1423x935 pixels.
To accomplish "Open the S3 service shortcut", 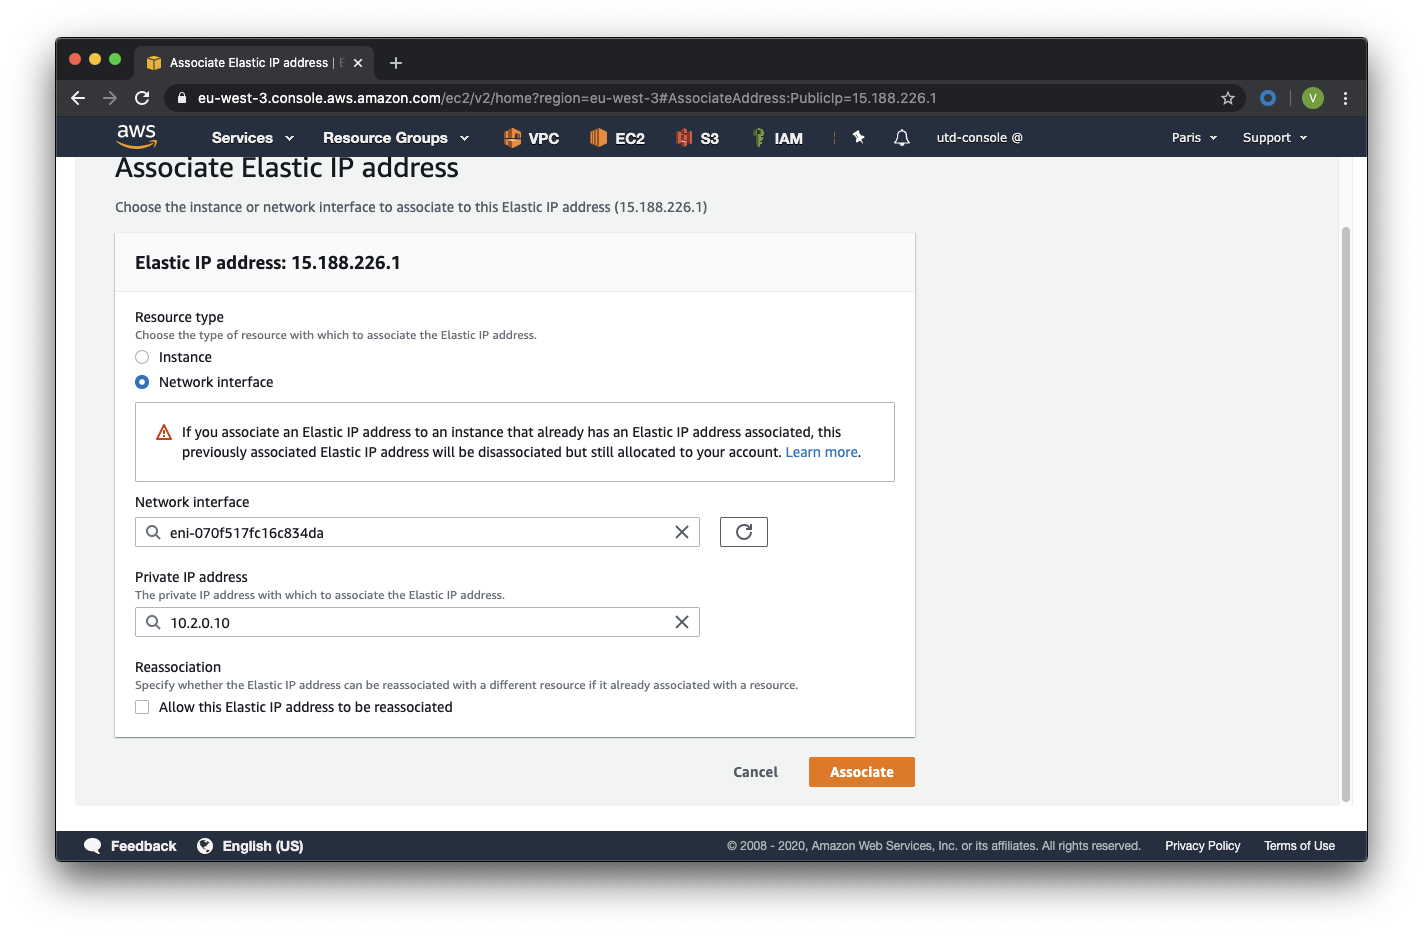I will coord(697,138).
